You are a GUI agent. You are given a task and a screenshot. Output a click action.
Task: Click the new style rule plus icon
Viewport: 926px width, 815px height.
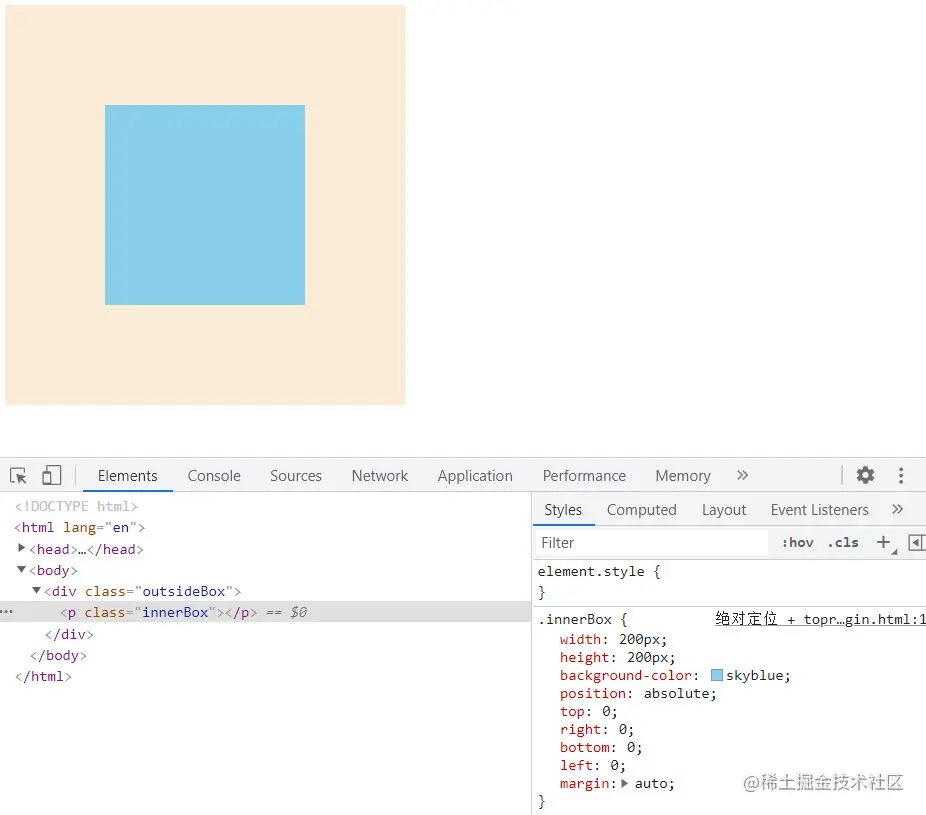click(x=884, y=542)
